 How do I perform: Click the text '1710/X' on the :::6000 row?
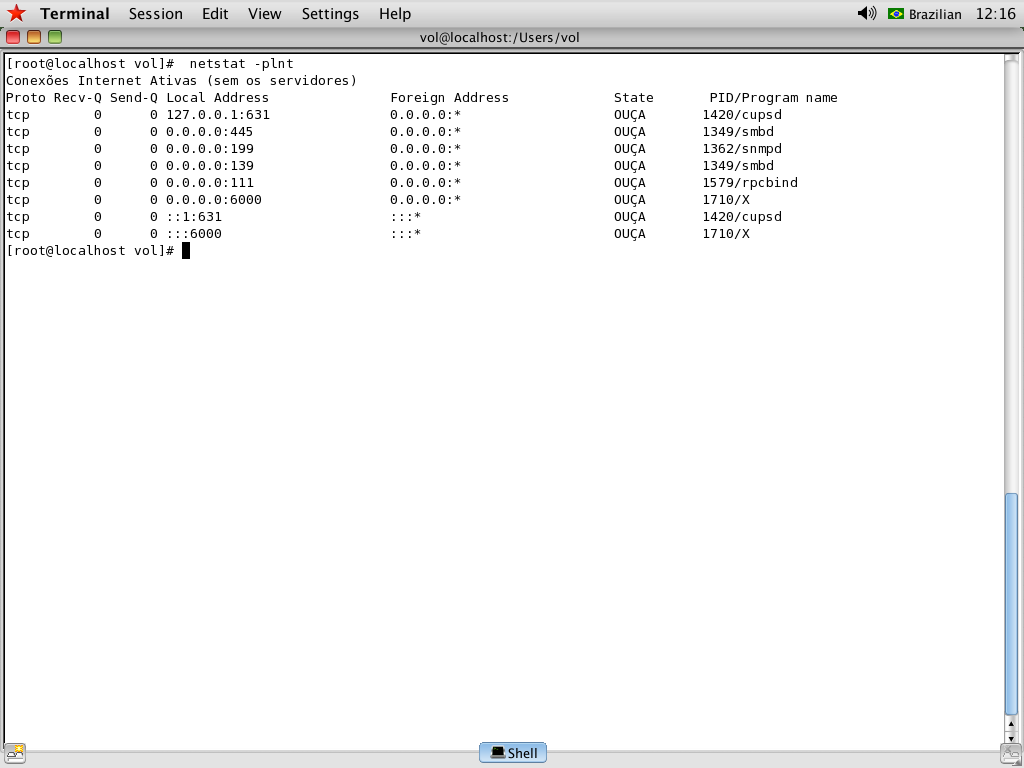(726, 234)
